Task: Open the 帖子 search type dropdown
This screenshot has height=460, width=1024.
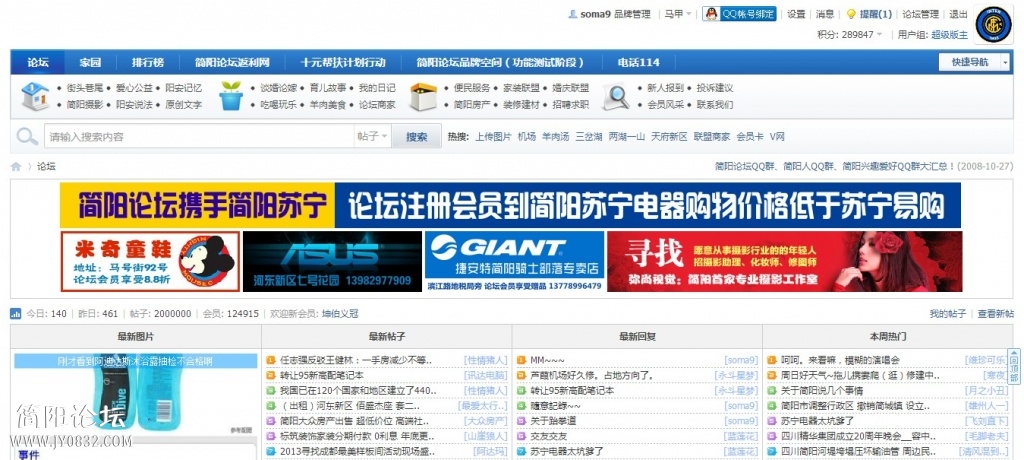Action: [373, 137]
